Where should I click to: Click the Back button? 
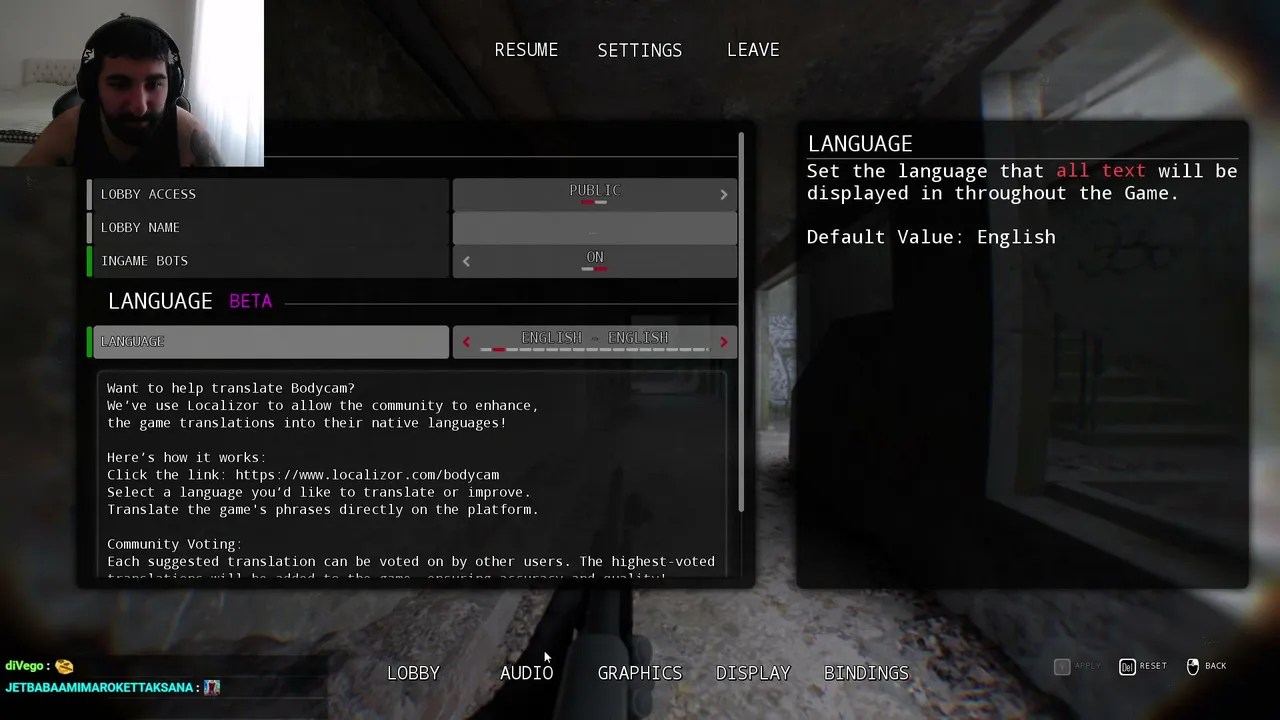(x=1206, y=666)
